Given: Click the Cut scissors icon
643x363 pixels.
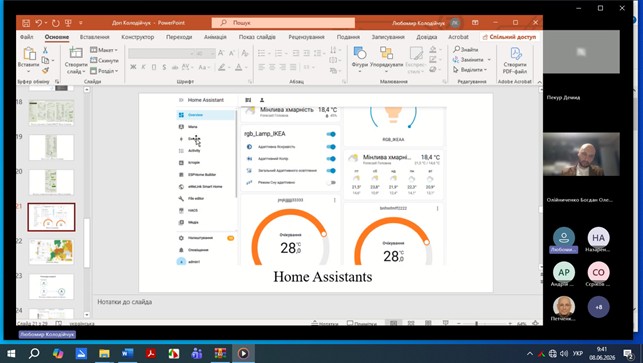Looking at the screenshot, I should pos(45,50).
